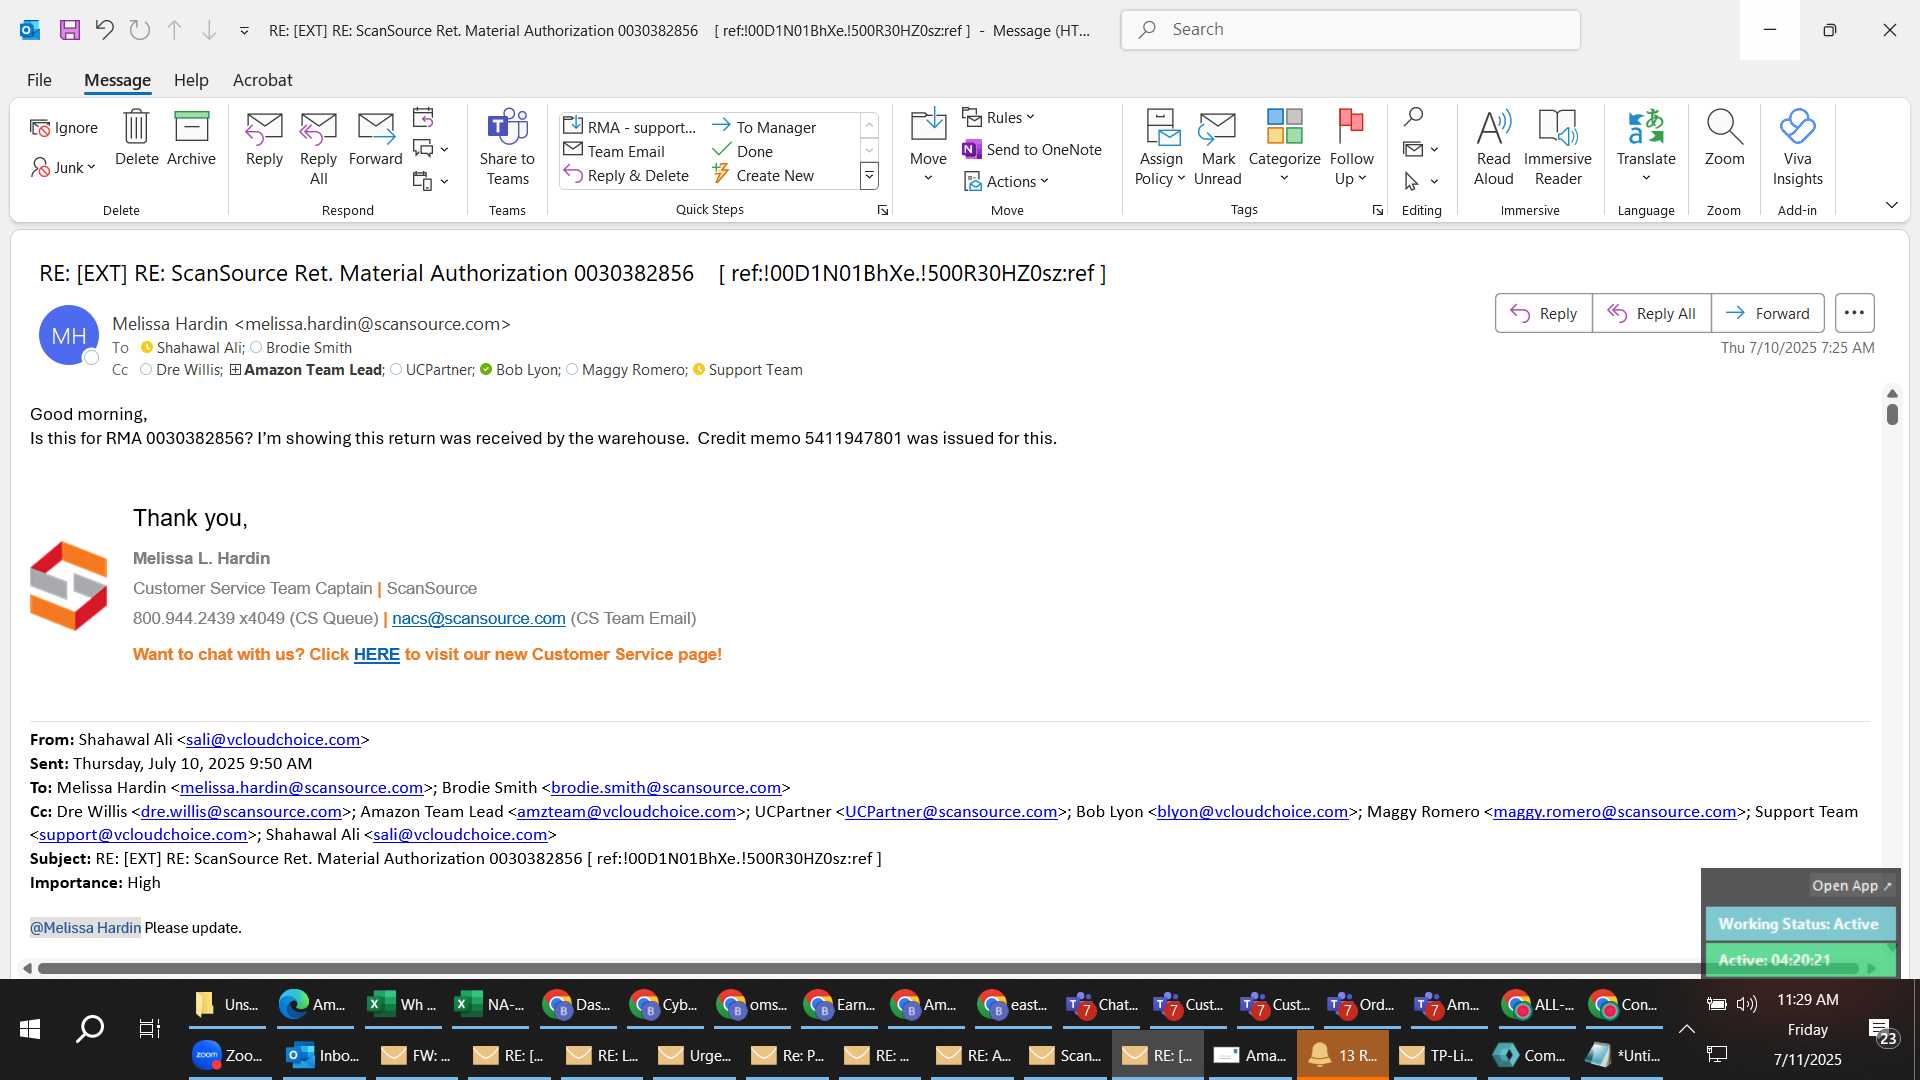Screen dimensions: 1920x1080
Task: Click the Redo icon in title bar
Action: tap(139, 30)
